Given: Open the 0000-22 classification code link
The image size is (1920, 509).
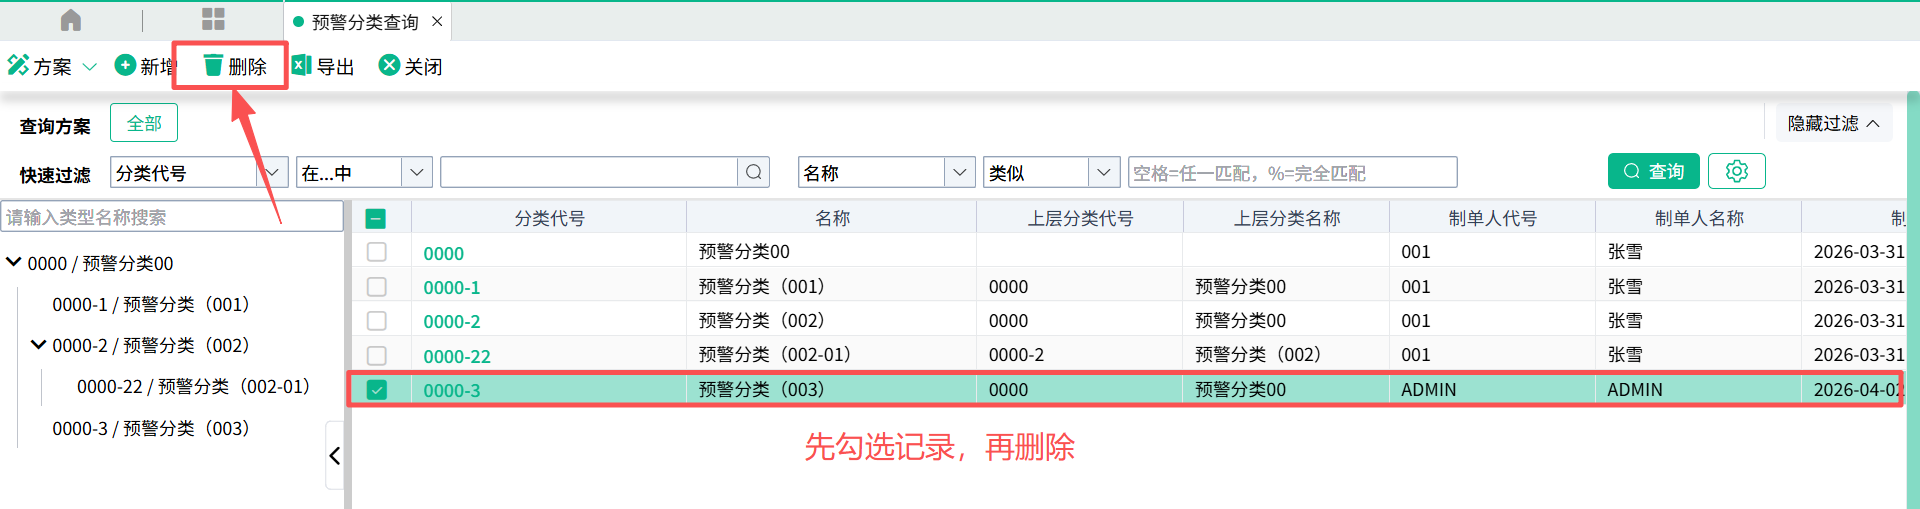Looking at the screenshot, I should point(456,356).
